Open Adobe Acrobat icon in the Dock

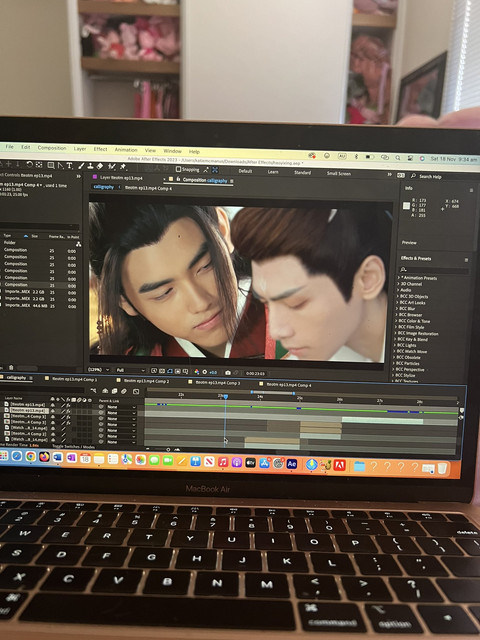(339, 465)
